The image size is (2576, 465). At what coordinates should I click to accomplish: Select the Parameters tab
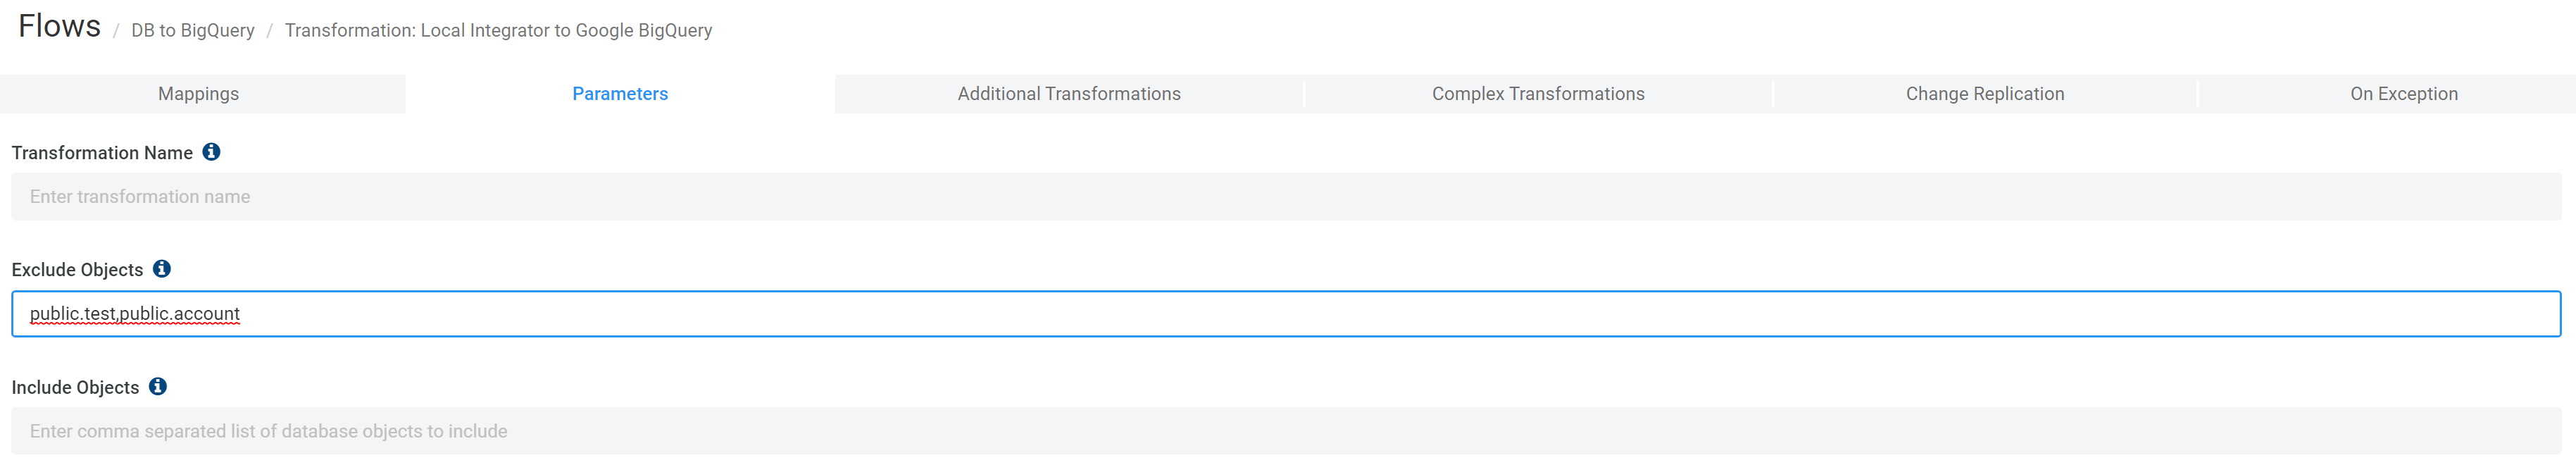619,94
